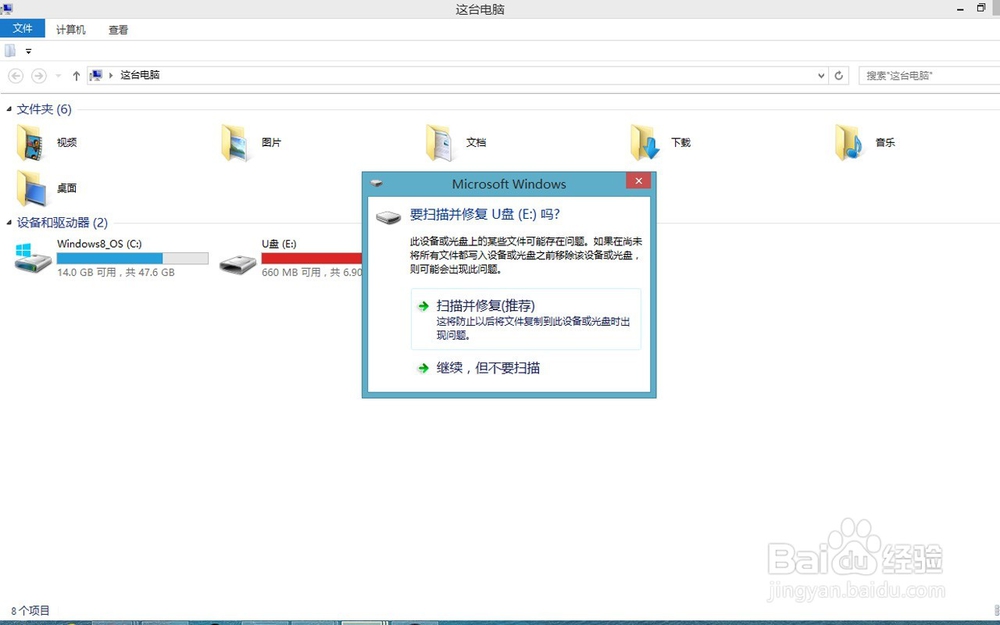
Task: Collapse the 设备和驱动器 (2) section
Action: click(x=7, y=222)
